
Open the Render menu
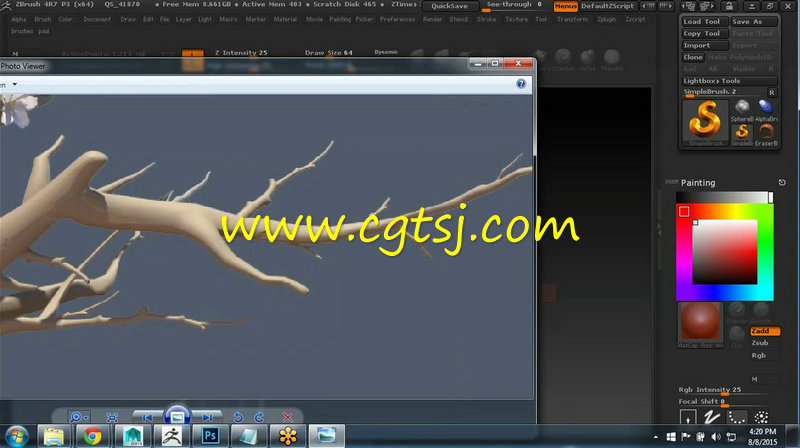(433, 19)
